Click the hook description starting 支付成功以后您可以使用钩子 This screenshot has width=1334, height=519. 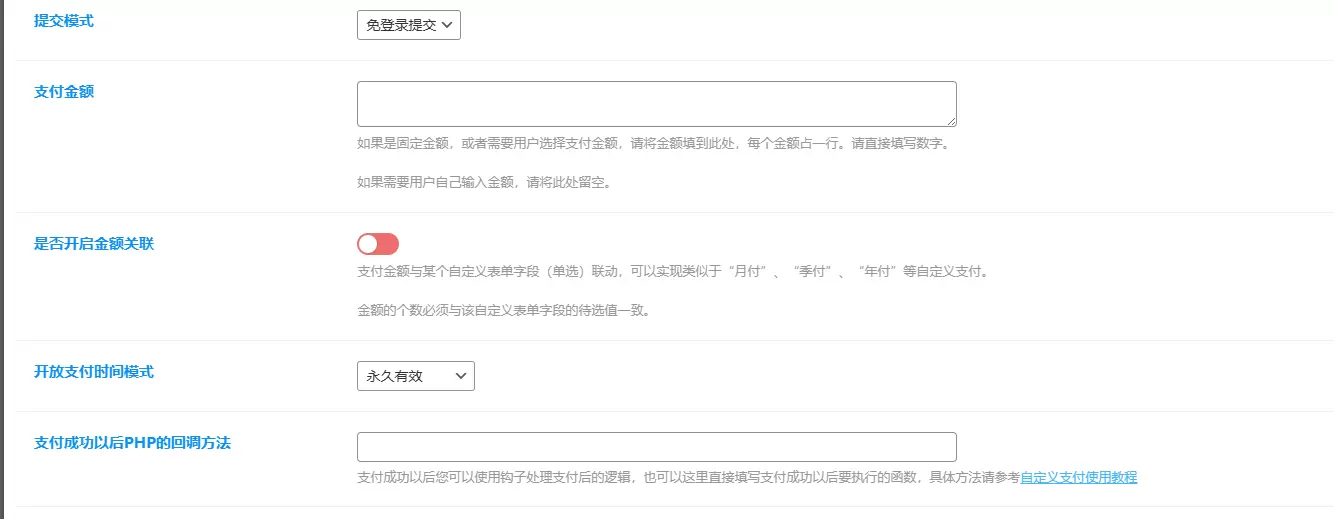point(688,477)
